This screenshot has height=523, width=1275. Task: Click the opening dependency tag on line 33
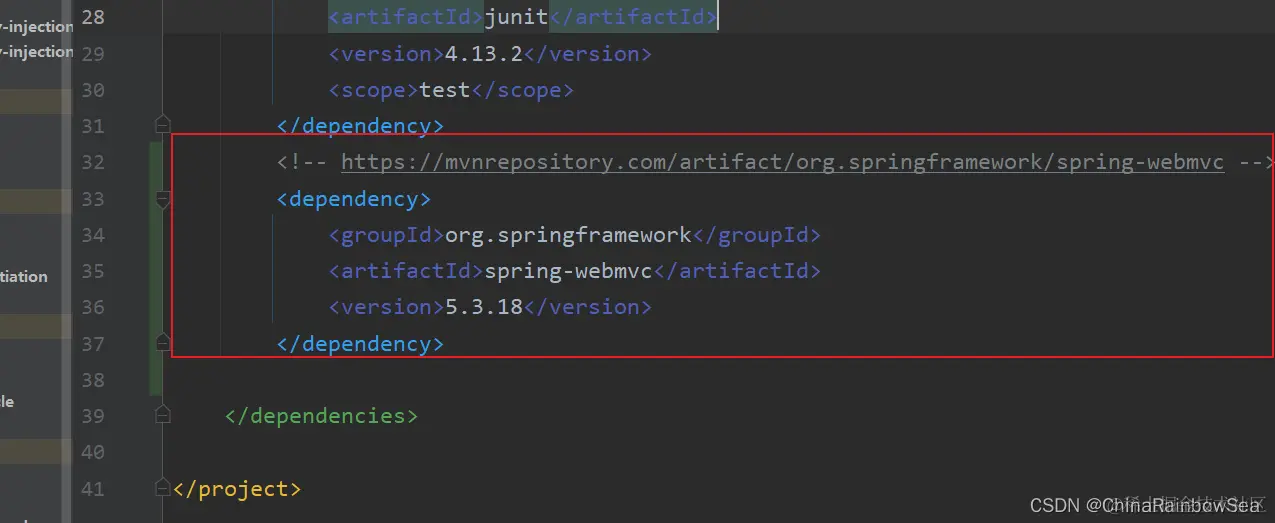click(354, 199)
